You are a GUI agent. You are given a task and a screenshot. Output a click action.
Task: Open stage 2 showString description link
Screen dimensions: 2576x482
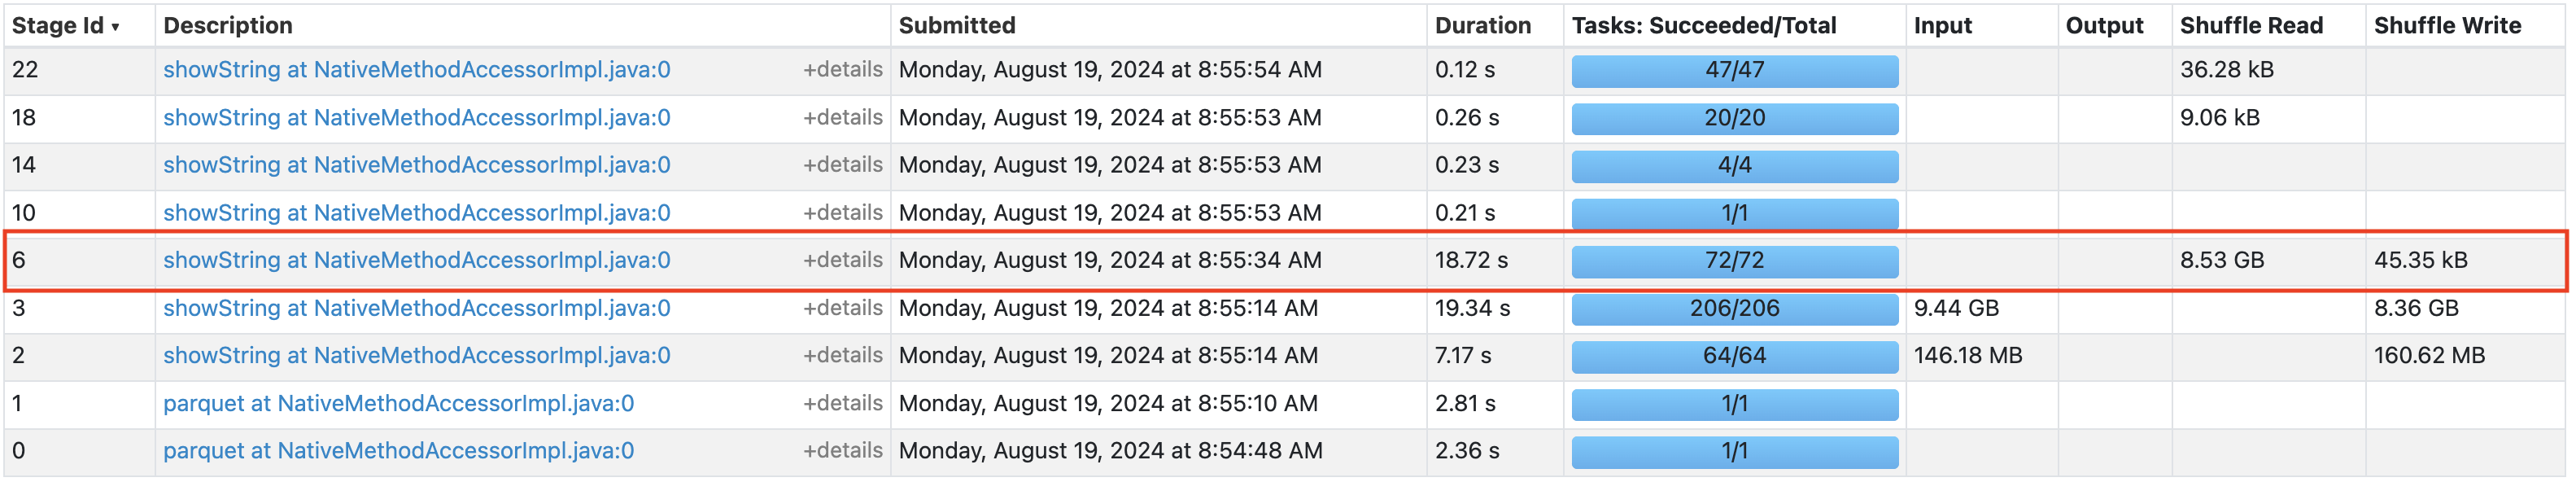(x=416, y=356)
